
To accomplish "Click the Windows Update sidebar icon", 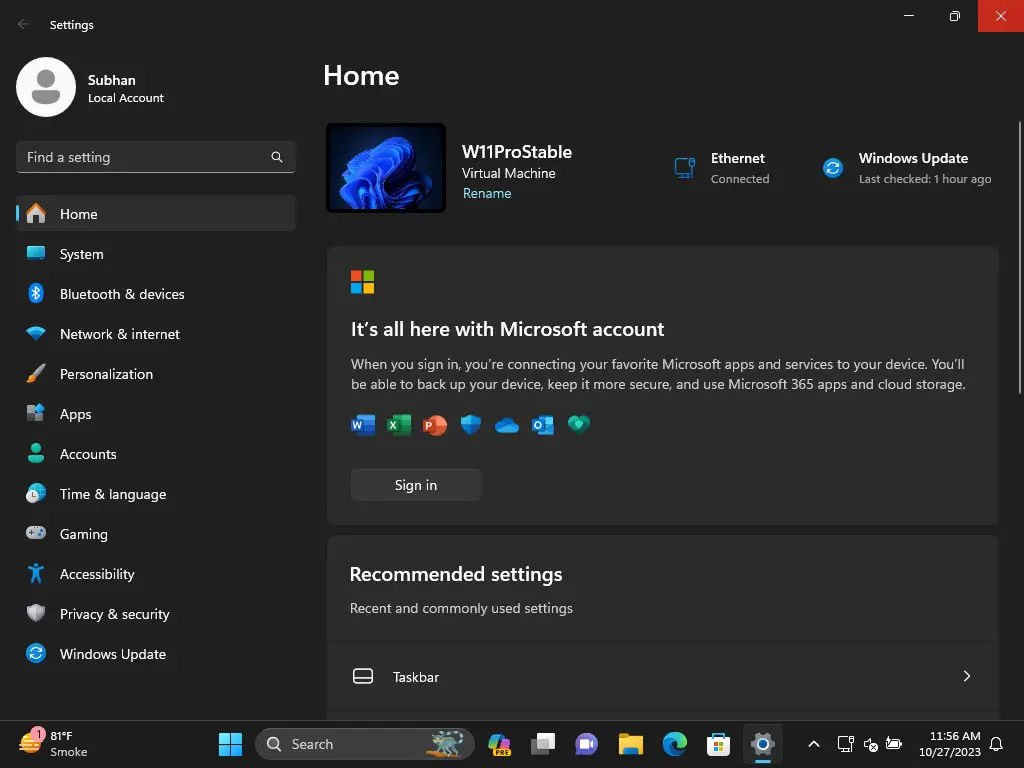I will pyautogui.click(x=36, y=653).
